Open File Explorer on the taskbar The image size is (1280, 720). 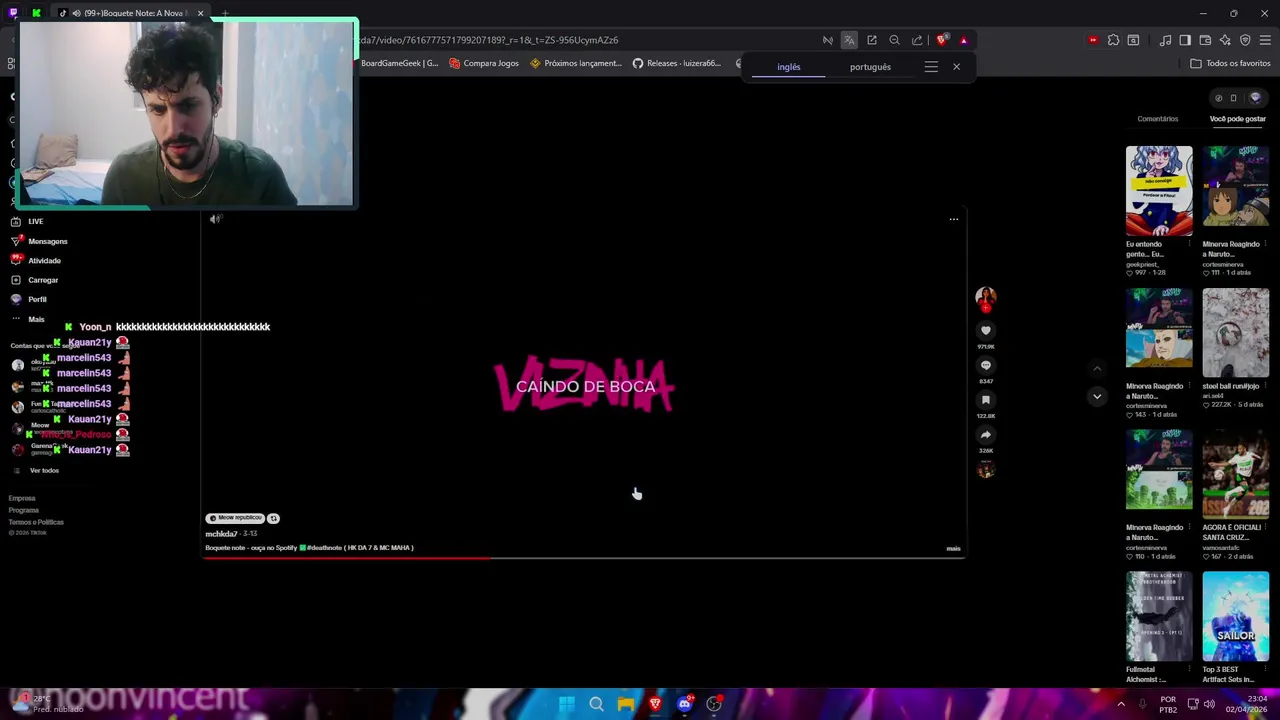[625, 704]
